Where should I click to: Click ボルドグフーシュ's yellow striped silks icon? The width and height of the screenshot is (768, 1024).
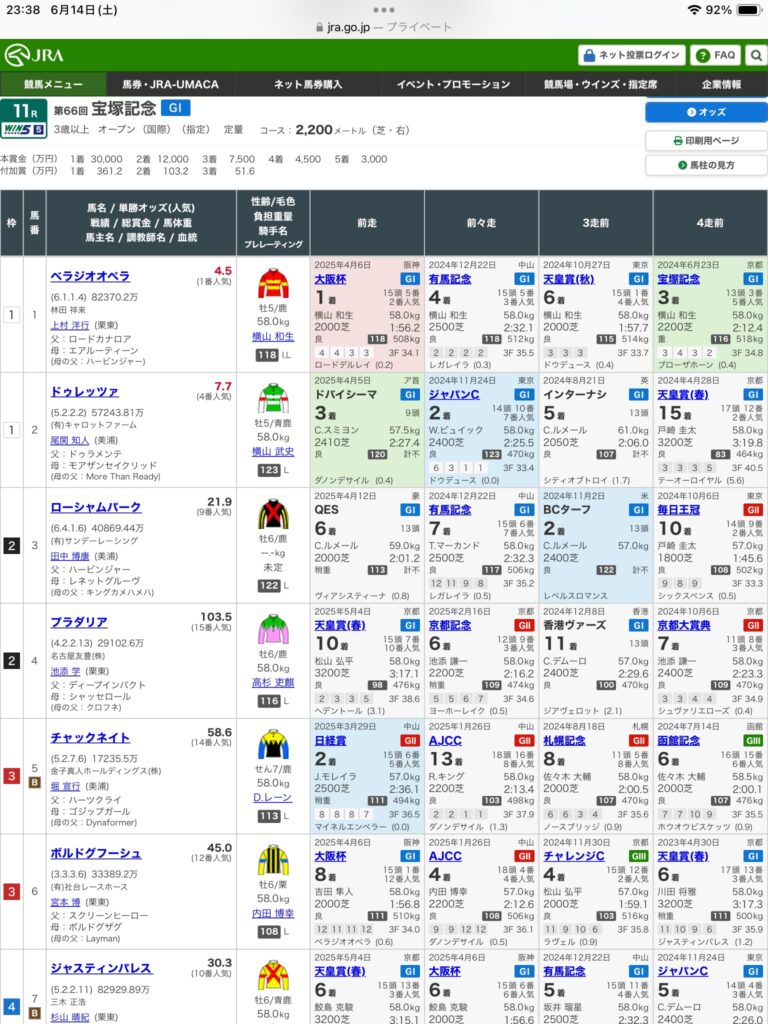[x=273, y=859]
